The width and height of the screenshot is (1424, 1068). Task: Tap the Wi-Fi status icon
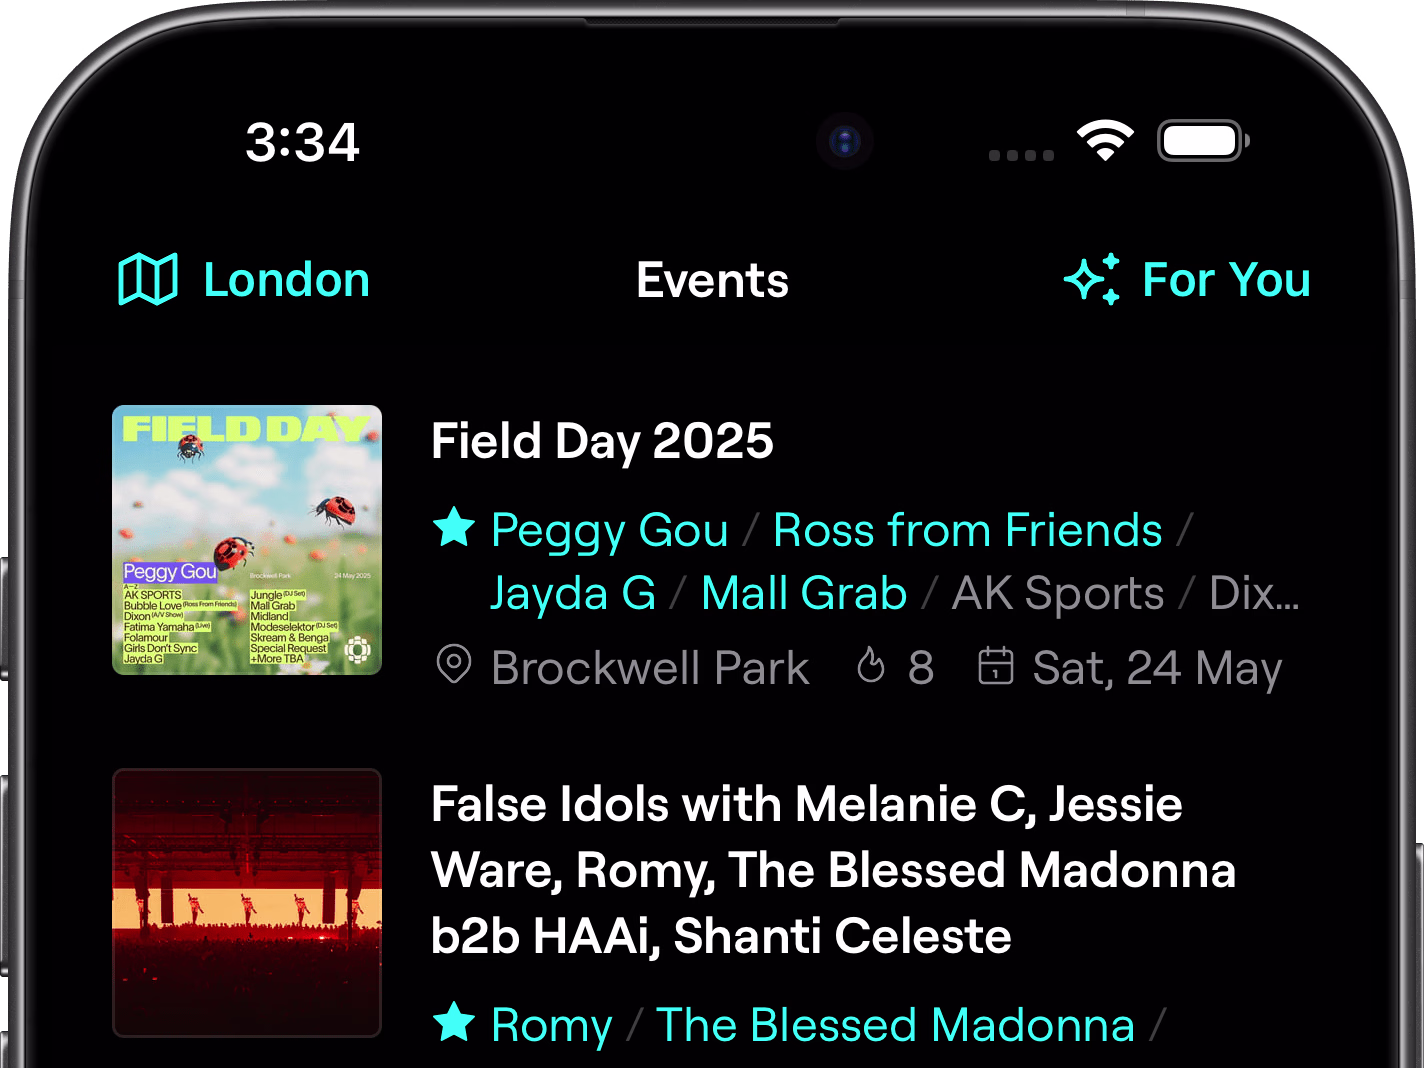(x=1104, y=141)
